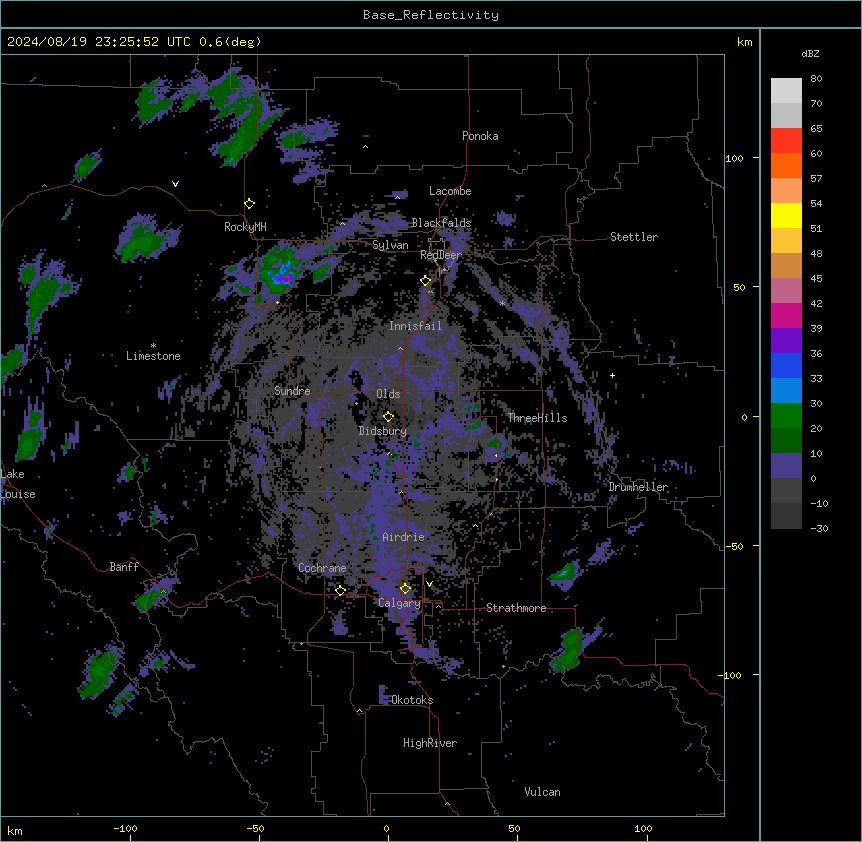862x842 pixels.
Task: Select the slate purple 0–10 dBZ legend swatch
Action: [x=786, y=466]
